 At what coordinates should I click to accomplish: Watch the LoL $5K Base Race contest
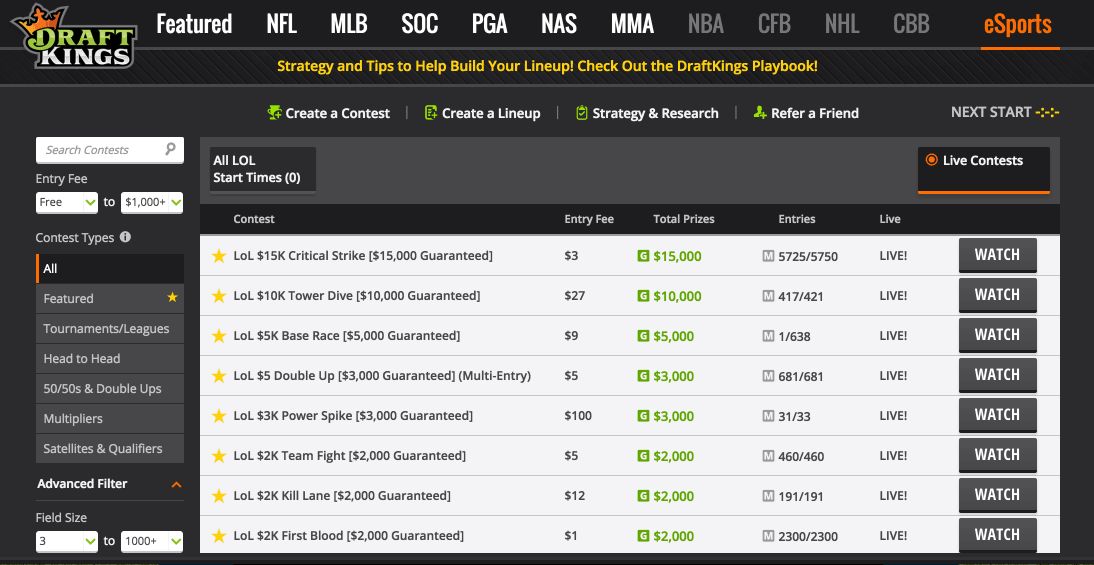[x=998, y=335]
